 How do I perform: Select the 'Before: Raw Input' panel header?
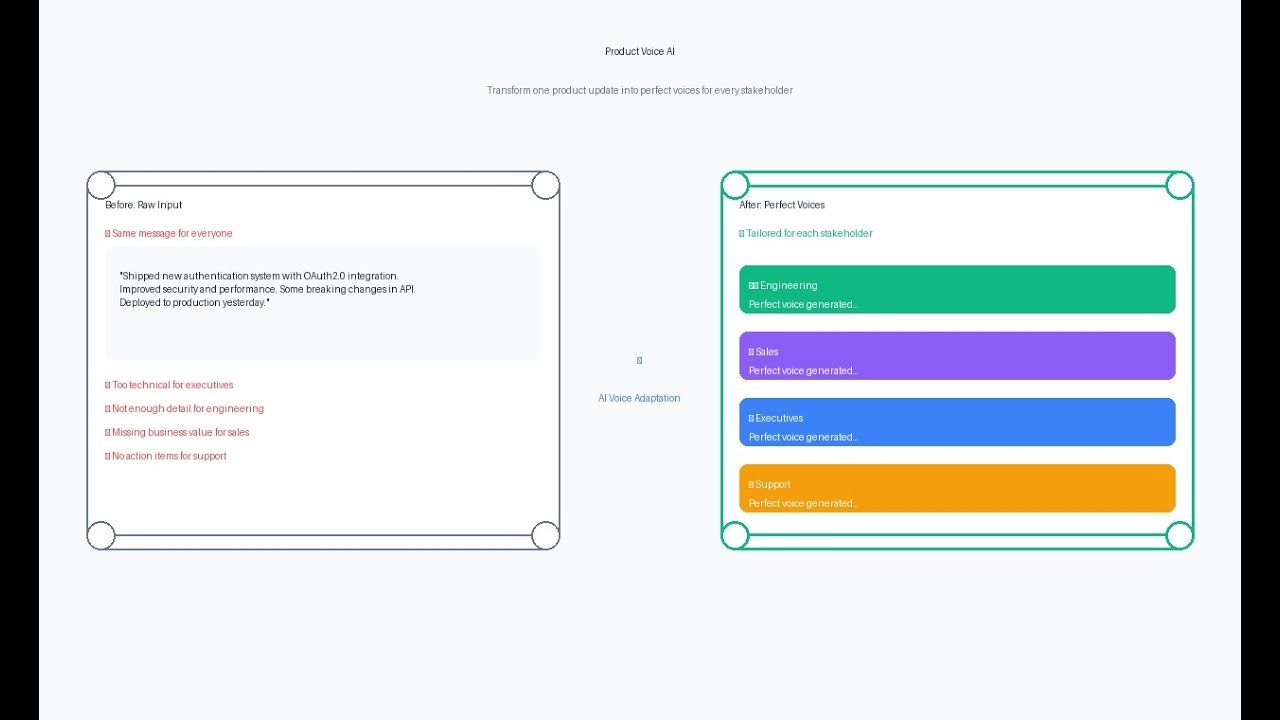coord(144,204)
